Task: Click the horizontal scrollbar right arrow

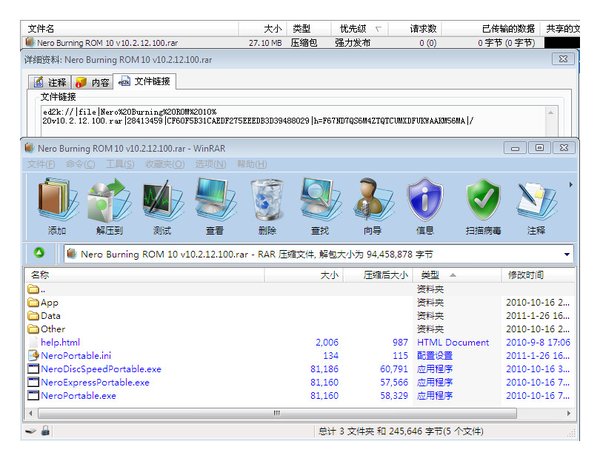Action: tap(569, 413)
